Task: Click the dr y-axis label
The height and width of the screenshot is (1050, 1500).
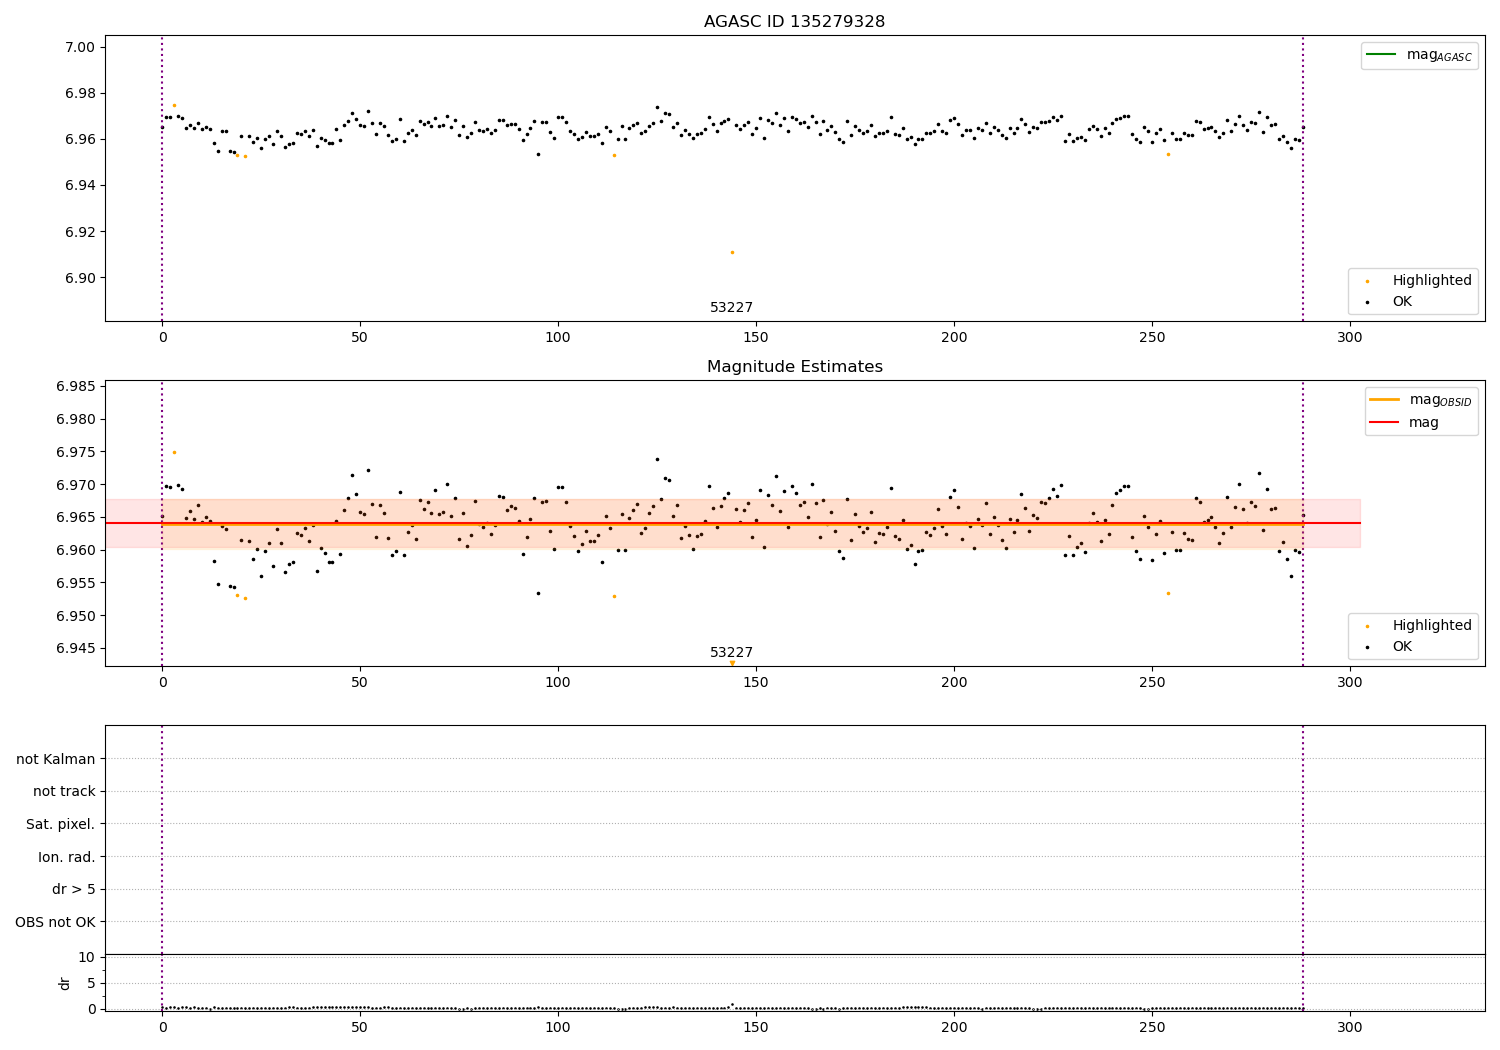Action: [65, 983]
